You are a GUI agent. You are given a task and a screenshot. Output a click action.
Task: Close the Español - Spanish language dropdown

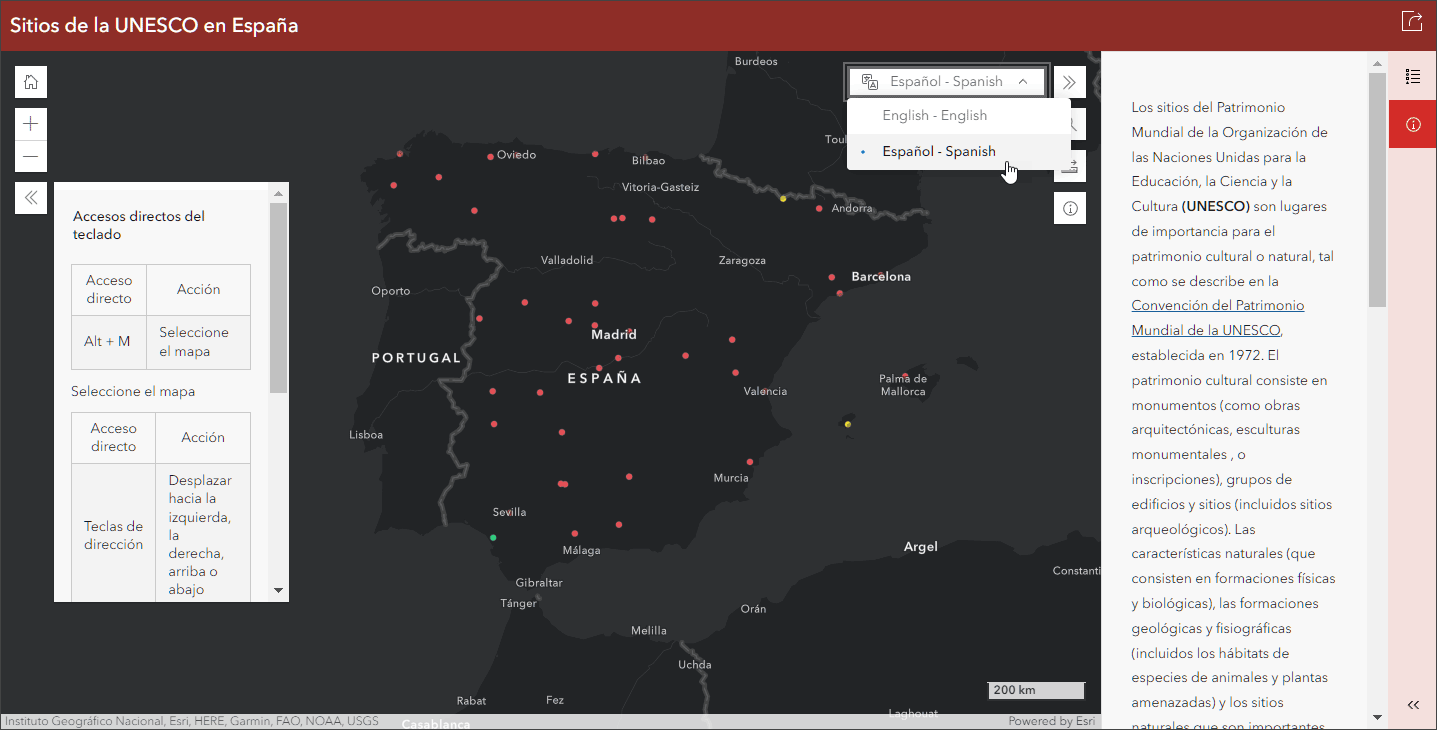tap(947, 82)
